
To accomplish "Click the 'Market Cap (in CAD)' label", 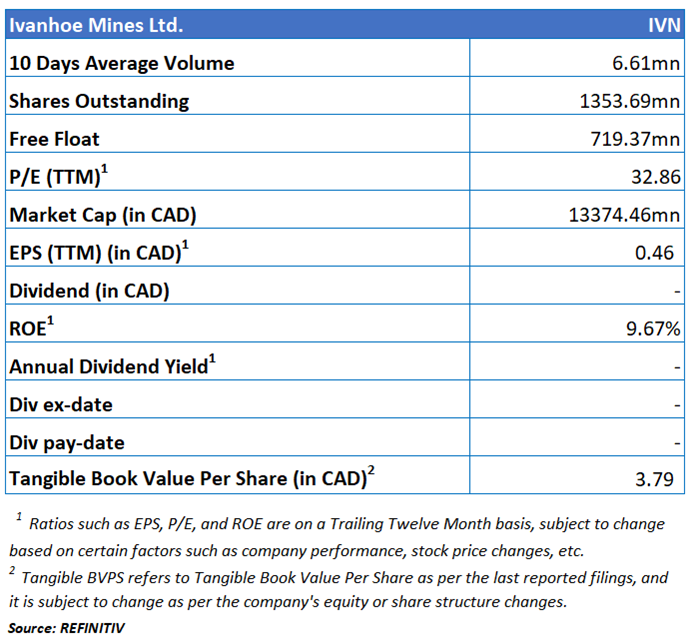I will coord(103,215).
